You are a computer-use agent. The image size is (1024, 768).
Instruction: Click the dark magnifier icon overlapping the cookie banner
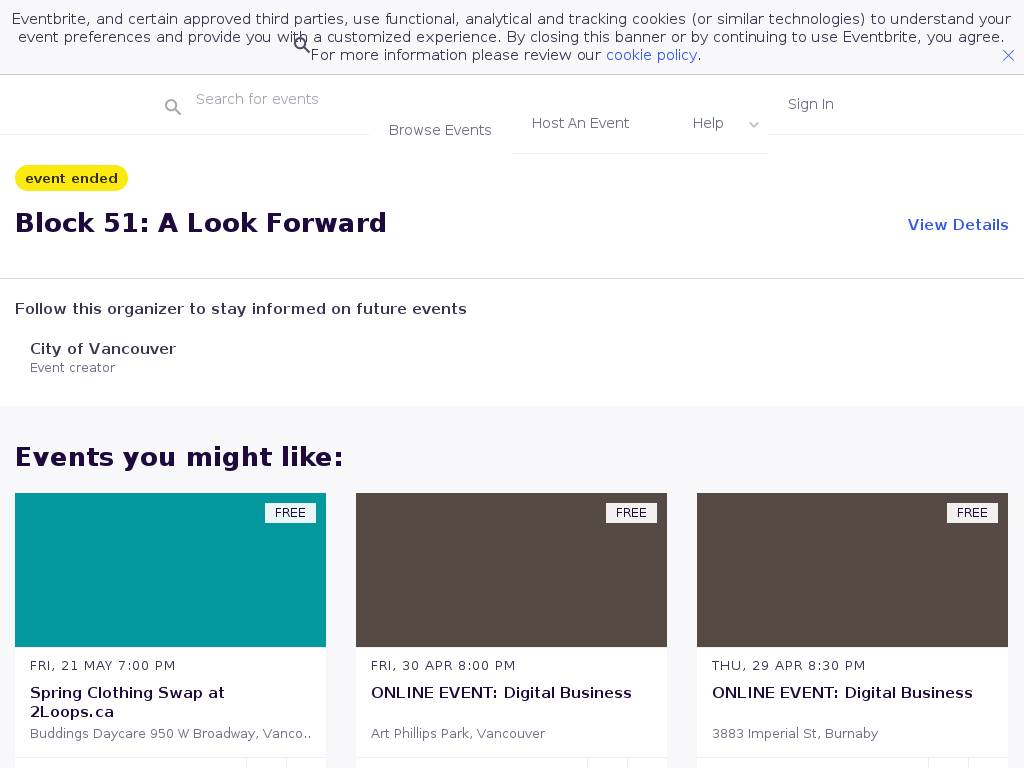tap(302, 44)
